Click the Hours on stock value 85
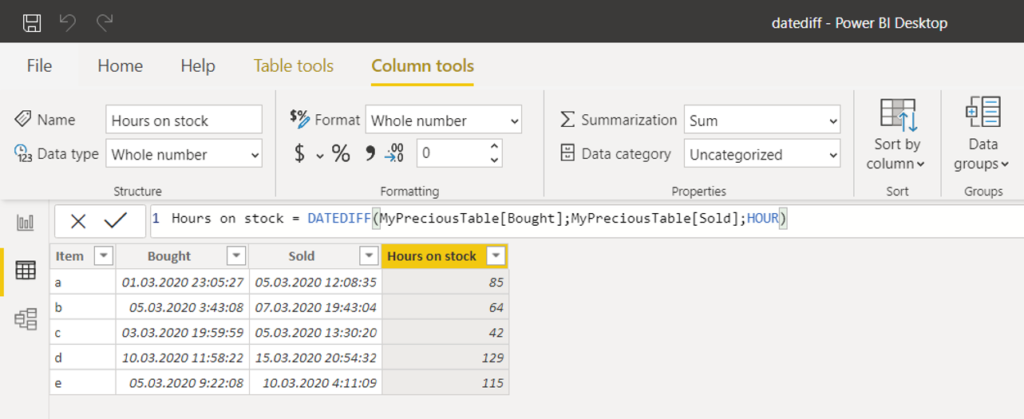The height and width of the screenshot is (419, 1024). click(445, 282)
